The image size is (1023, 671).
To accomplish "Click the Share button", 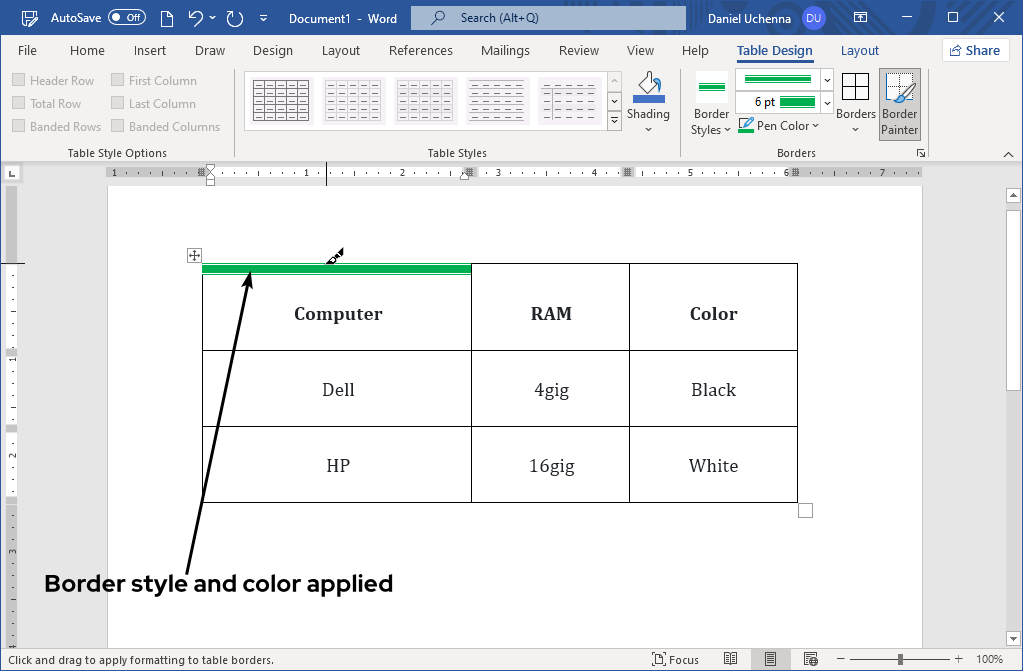I will (x=975, y=51).
